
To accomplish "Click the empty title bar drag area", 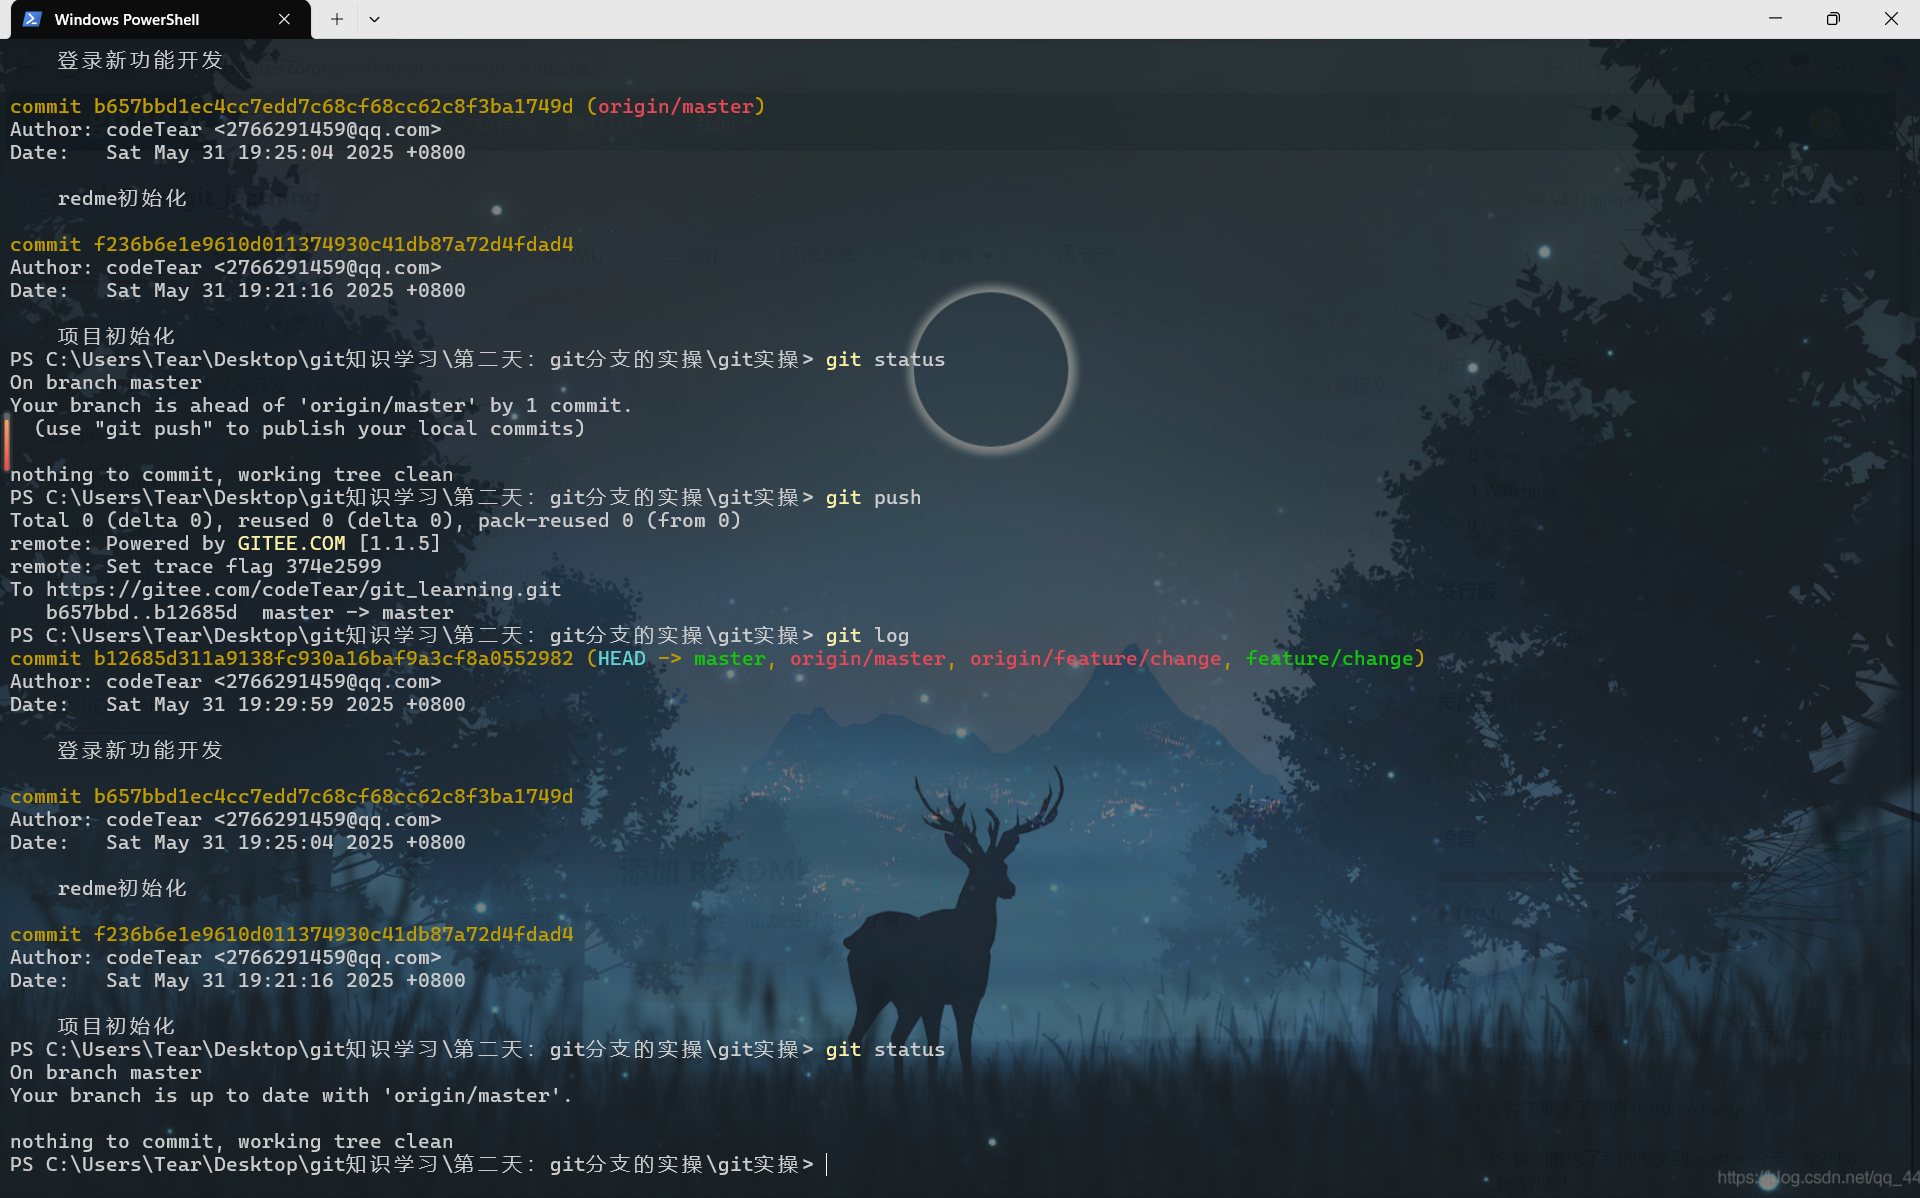I will click(1000, 19).
